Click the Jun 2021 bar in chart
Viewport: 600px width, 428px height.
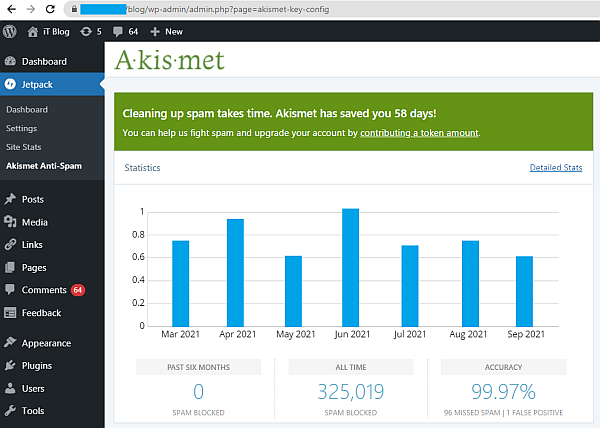point(351,267)
